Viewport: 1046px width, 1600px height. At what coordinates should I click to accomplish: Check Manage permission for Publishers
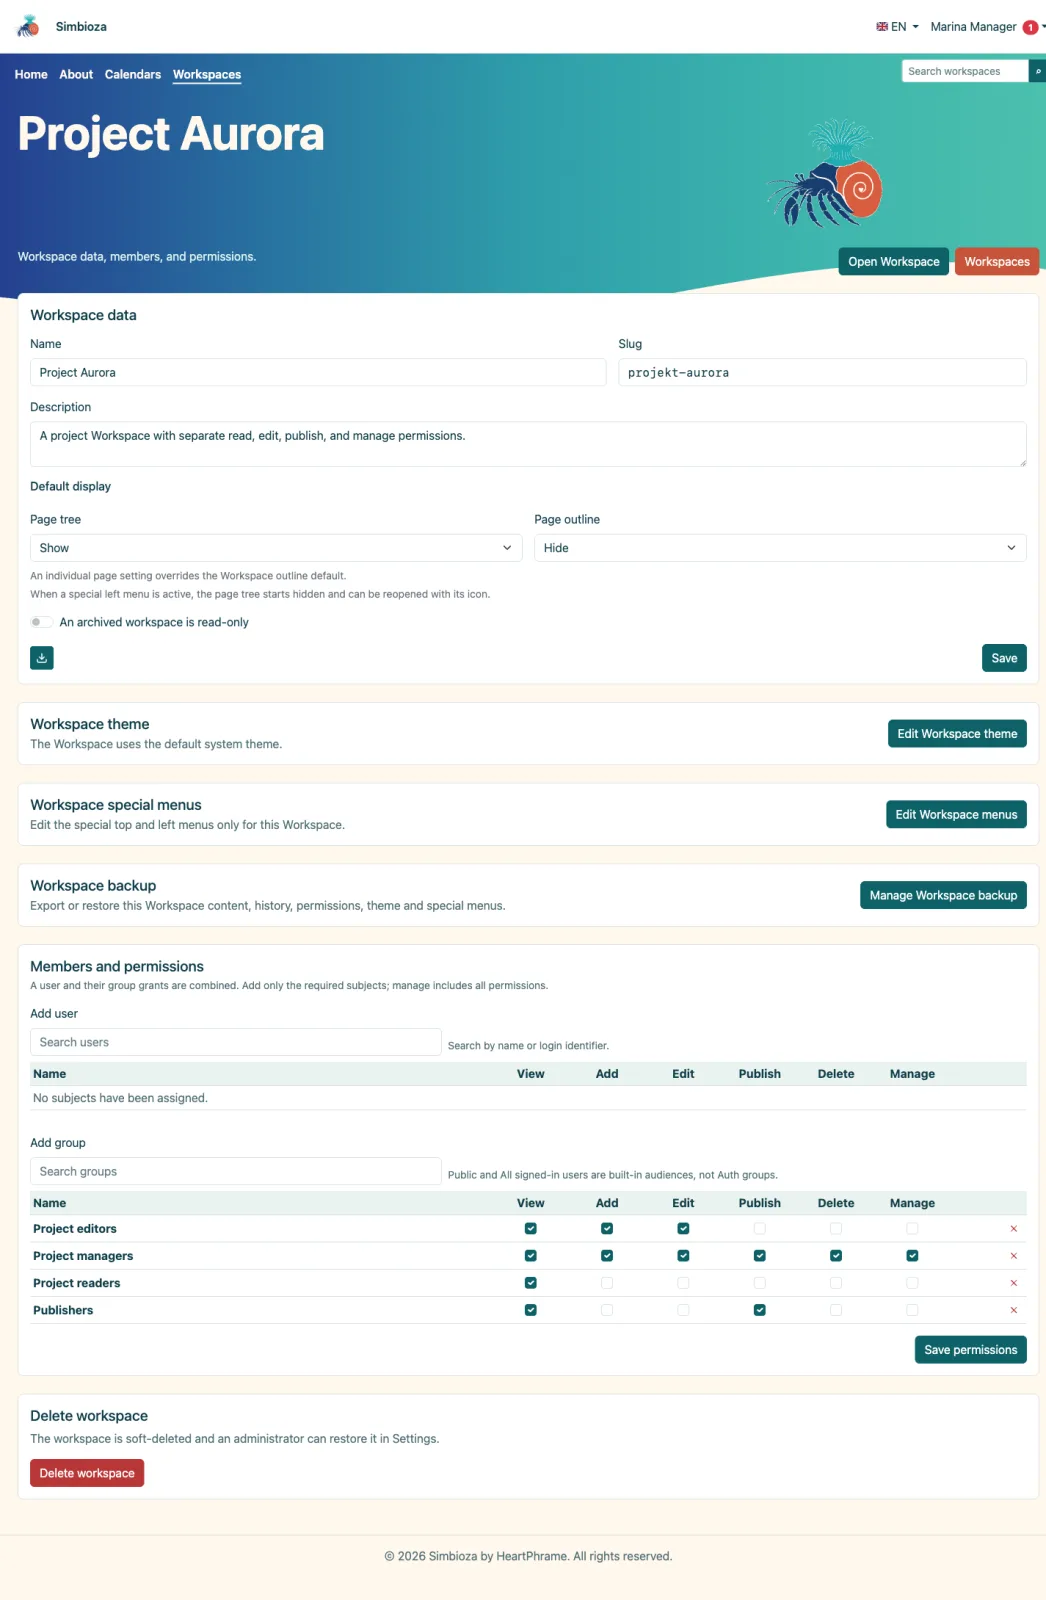(912, 1310)
